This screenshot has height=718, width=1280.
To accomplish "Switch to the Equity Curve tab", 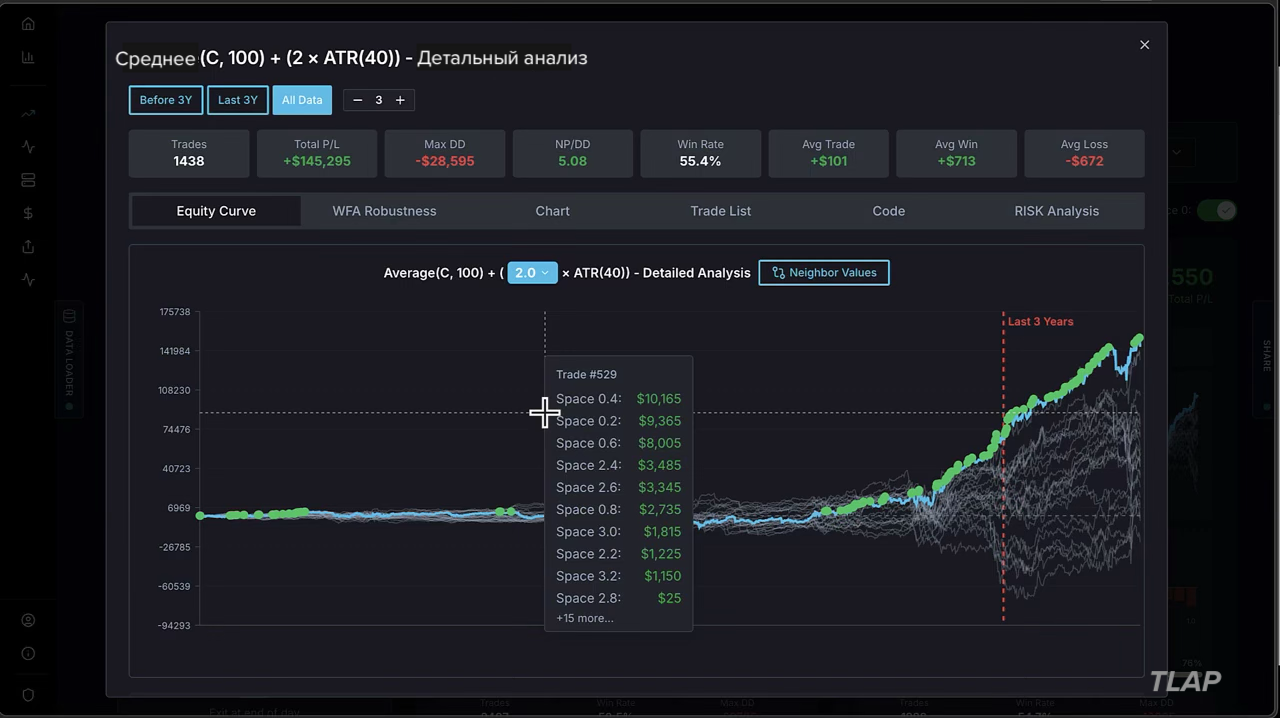I will coord(216,211).
